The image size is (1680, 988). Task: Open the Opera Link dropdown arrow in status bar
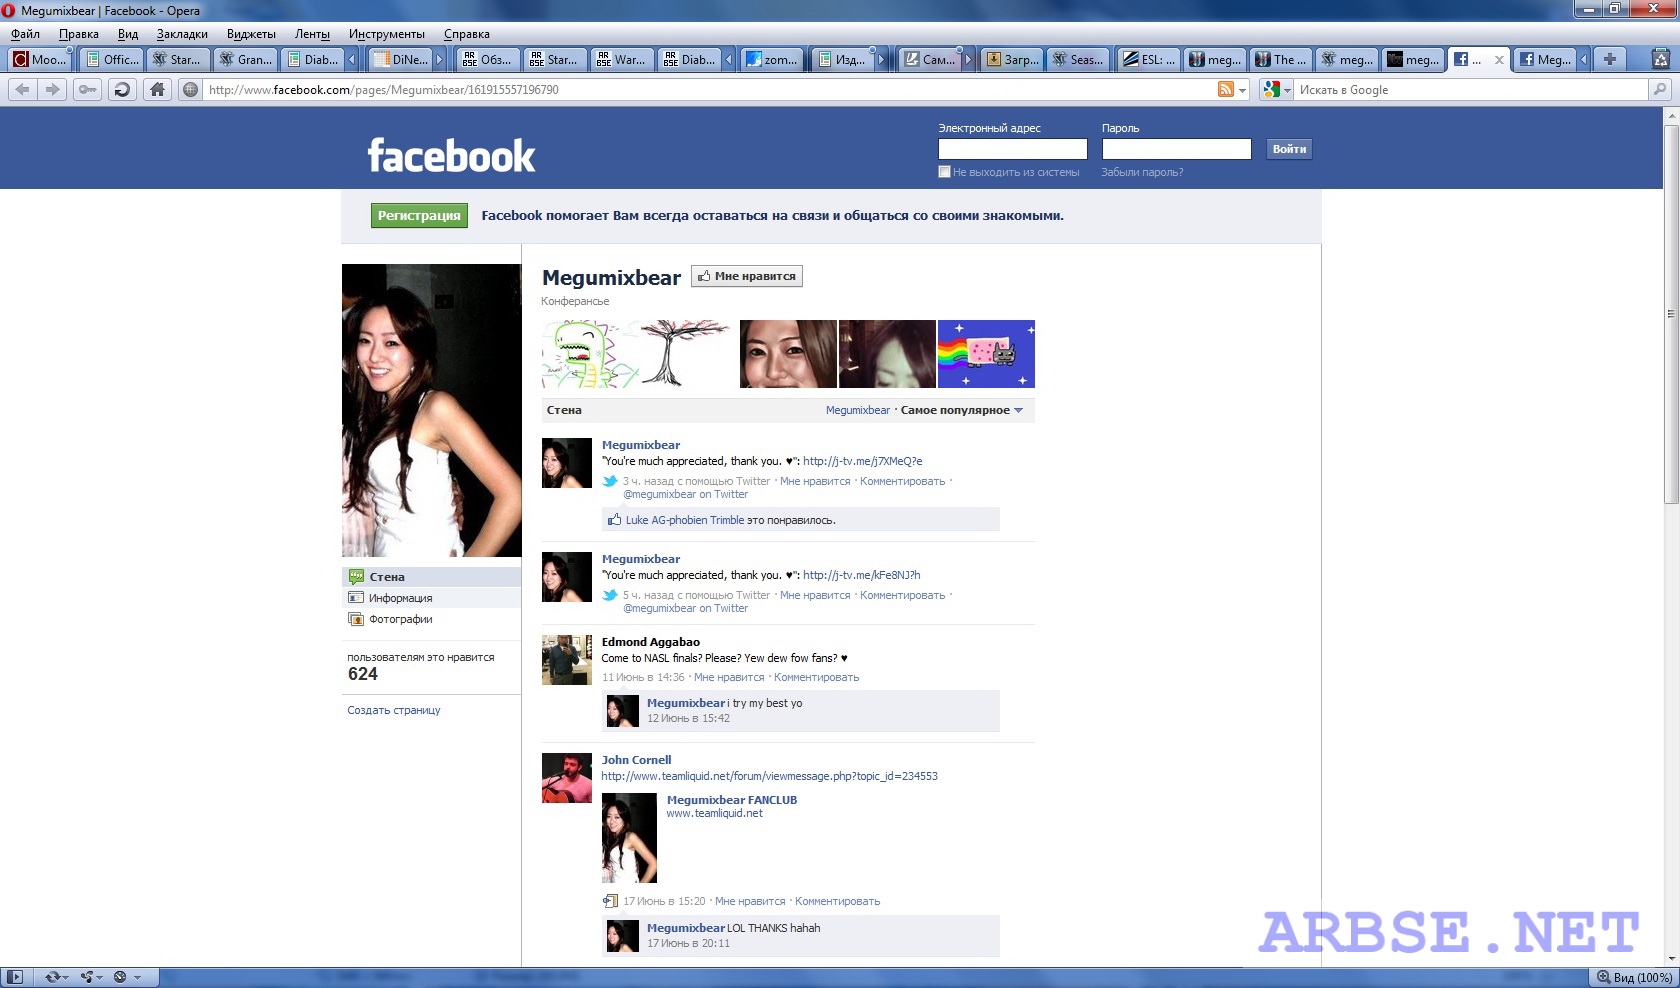pyautogui.click(x=67, y=977)
